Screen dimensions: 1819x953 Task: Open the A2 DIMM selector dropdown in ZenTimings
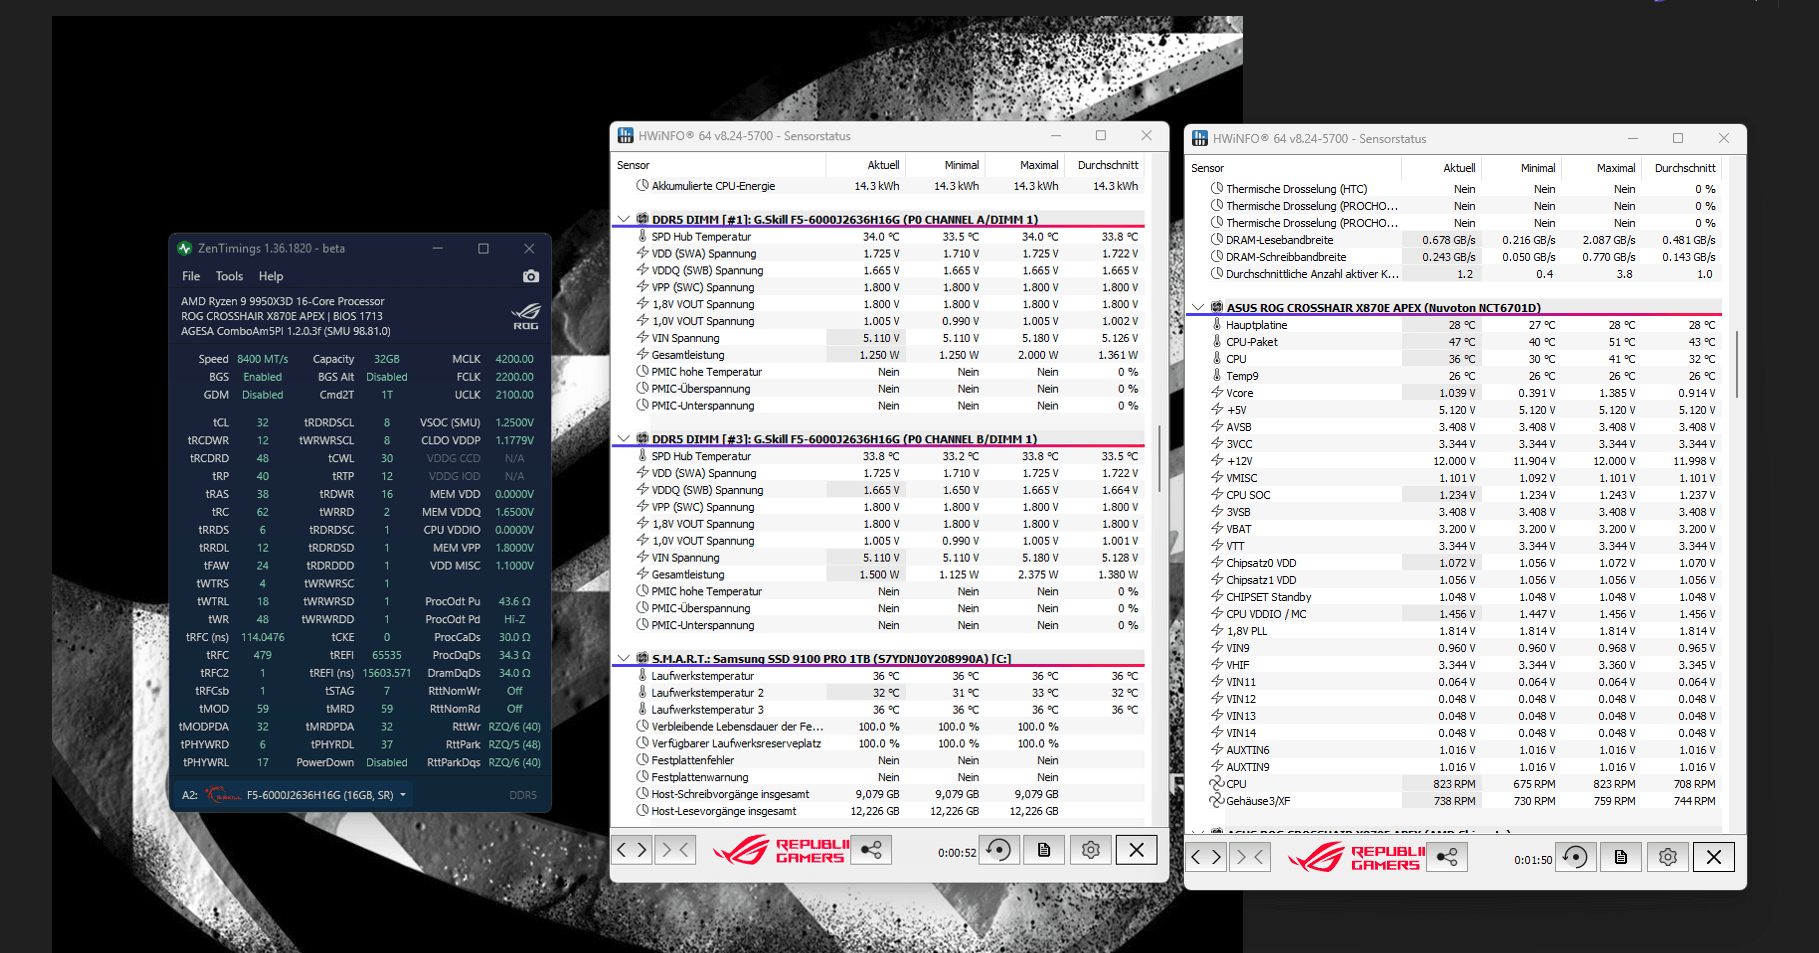pyautogui.click(x=403, y=795)
